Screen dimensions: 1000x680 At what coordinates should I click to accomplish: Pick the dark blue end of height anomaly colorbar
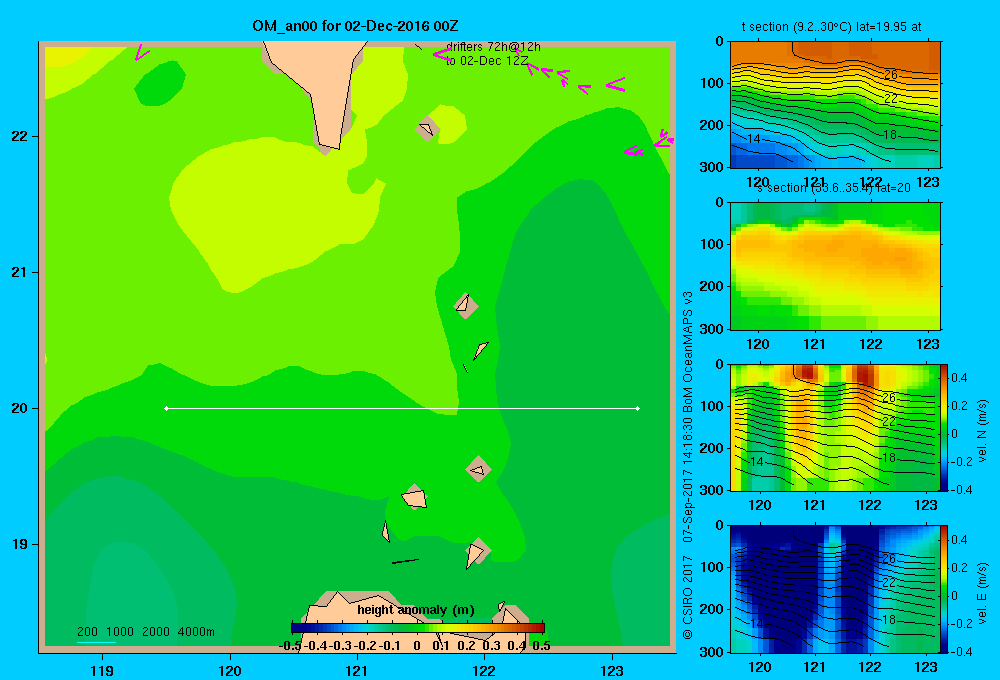tap(297, 628)
